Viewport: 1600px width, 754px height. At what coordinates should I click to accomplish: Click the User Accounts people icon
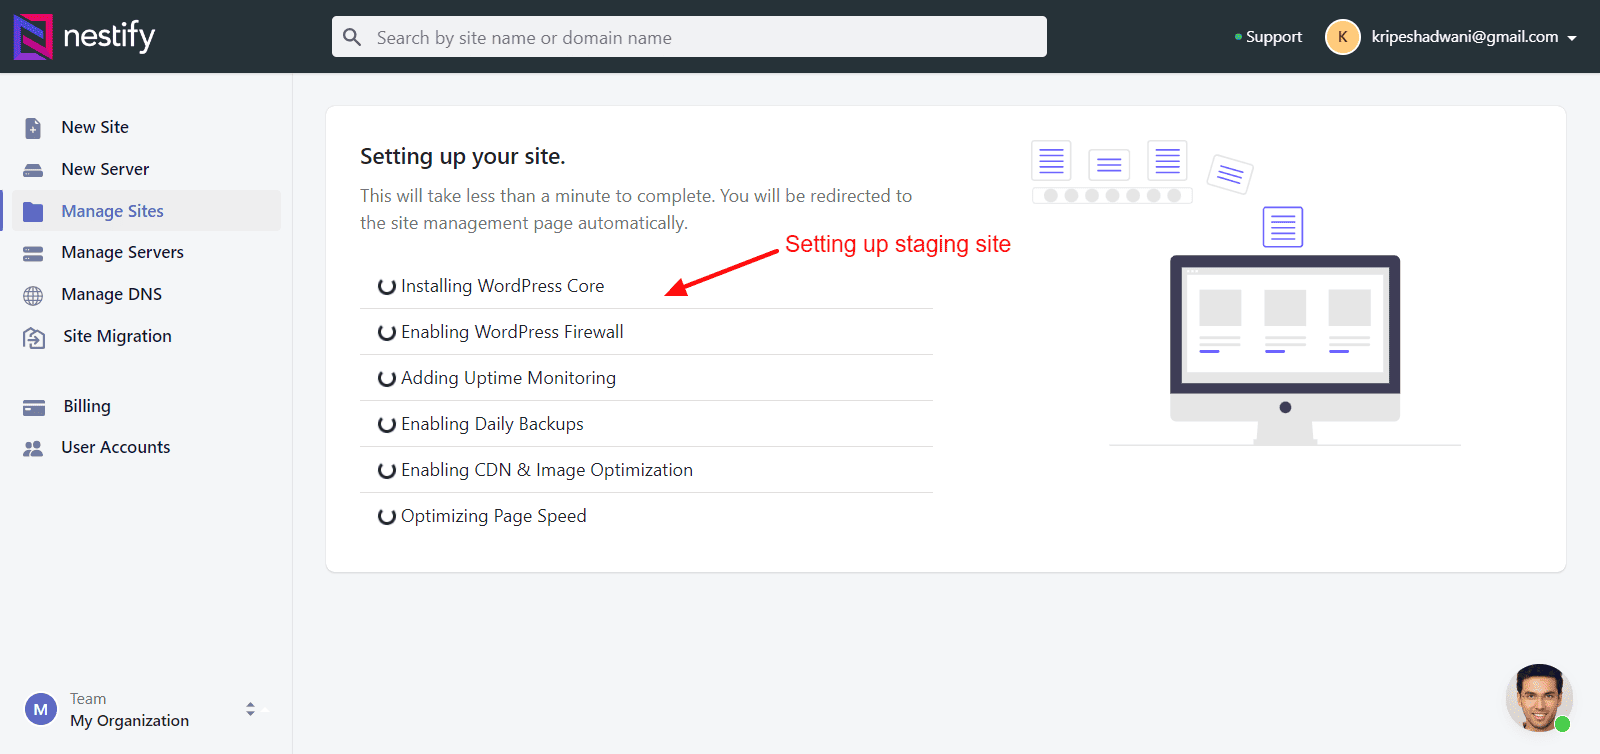[x=33, y=448]
